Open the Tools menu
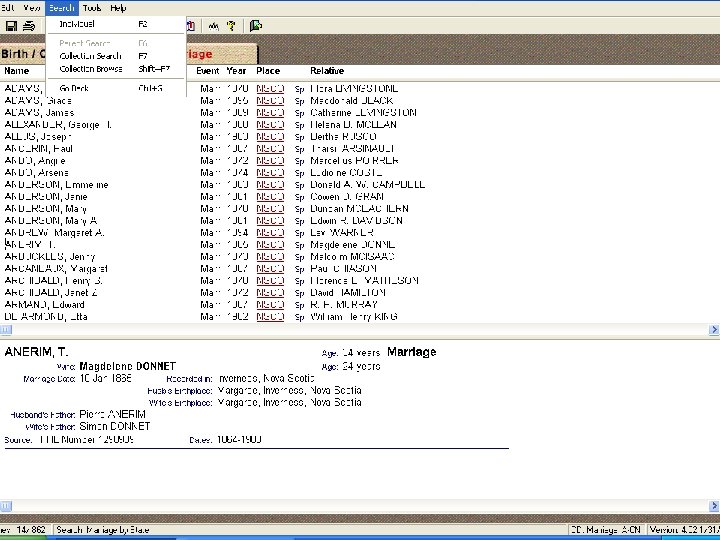Viewport: 720px width, 540px height. pyautogui.click(x=92, y=8)
